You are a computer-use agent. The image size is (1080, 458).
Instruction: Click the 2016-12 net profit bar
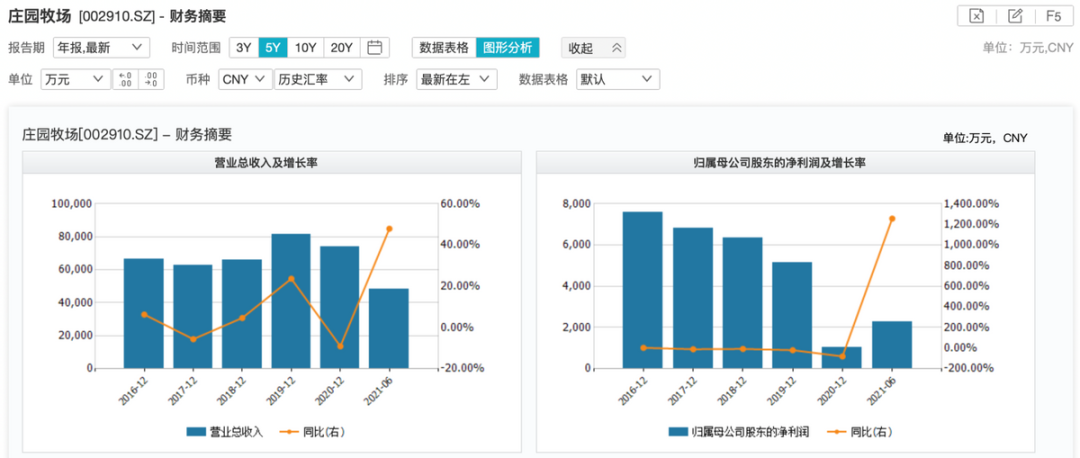[643, 290]
